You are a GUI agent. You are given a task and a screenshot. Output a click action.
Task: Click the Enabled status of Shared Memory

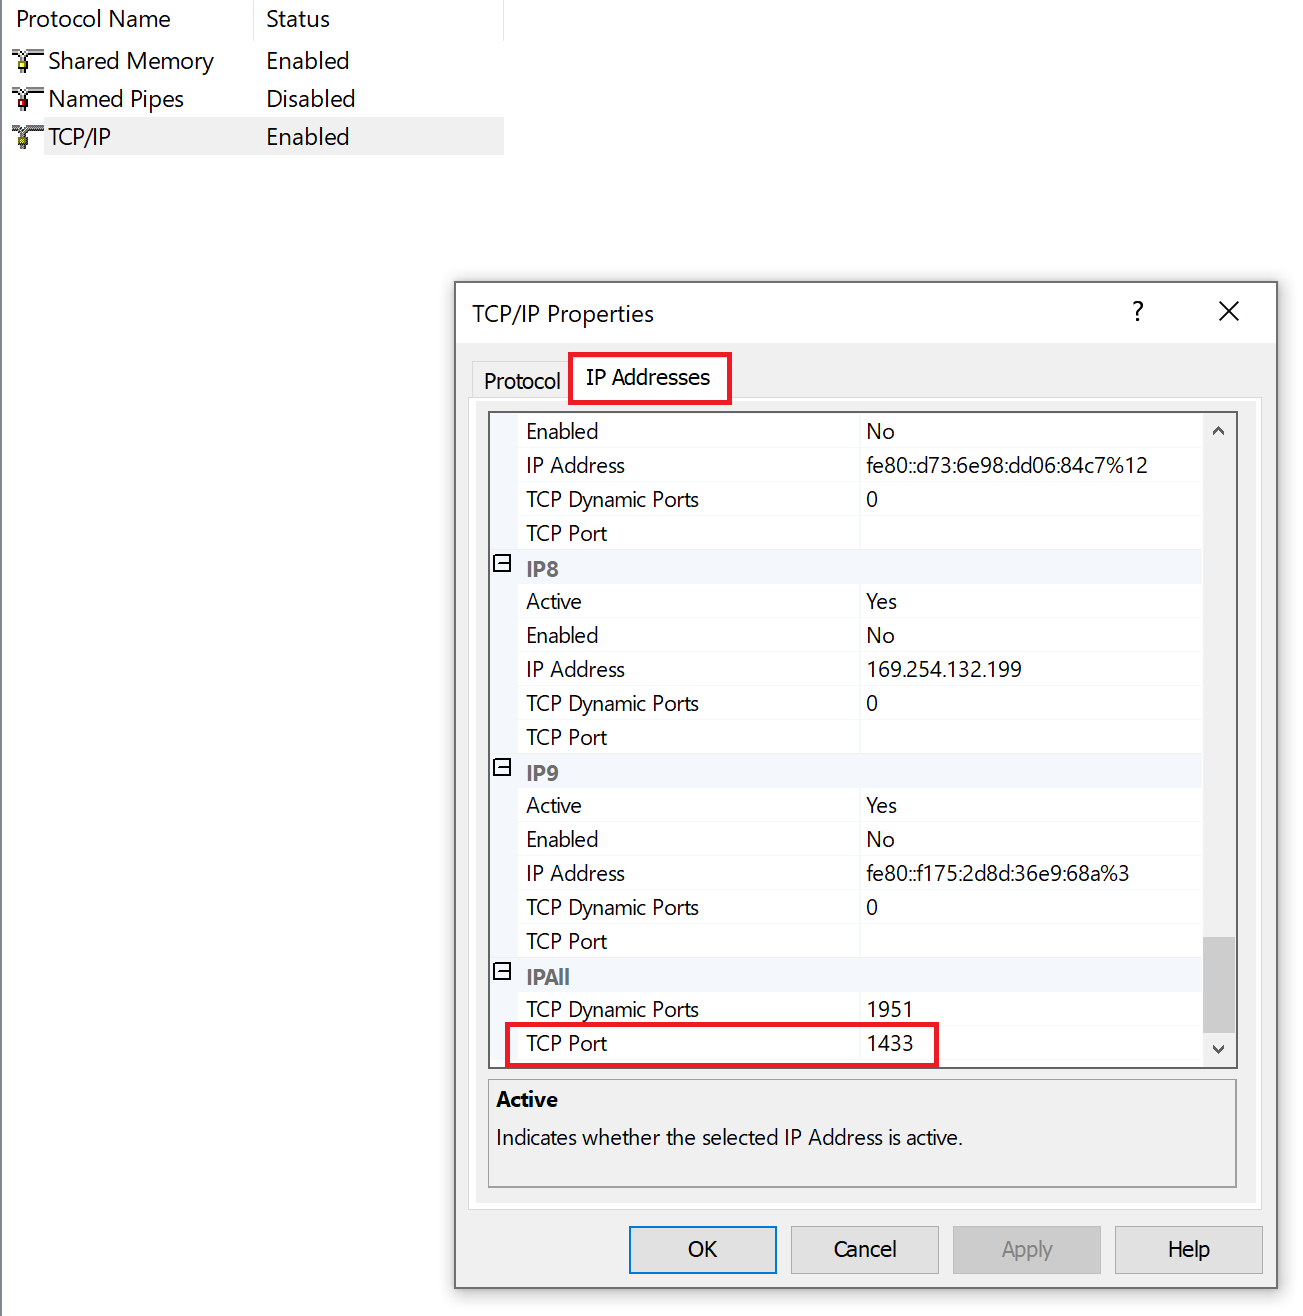(x=308, y=61)
